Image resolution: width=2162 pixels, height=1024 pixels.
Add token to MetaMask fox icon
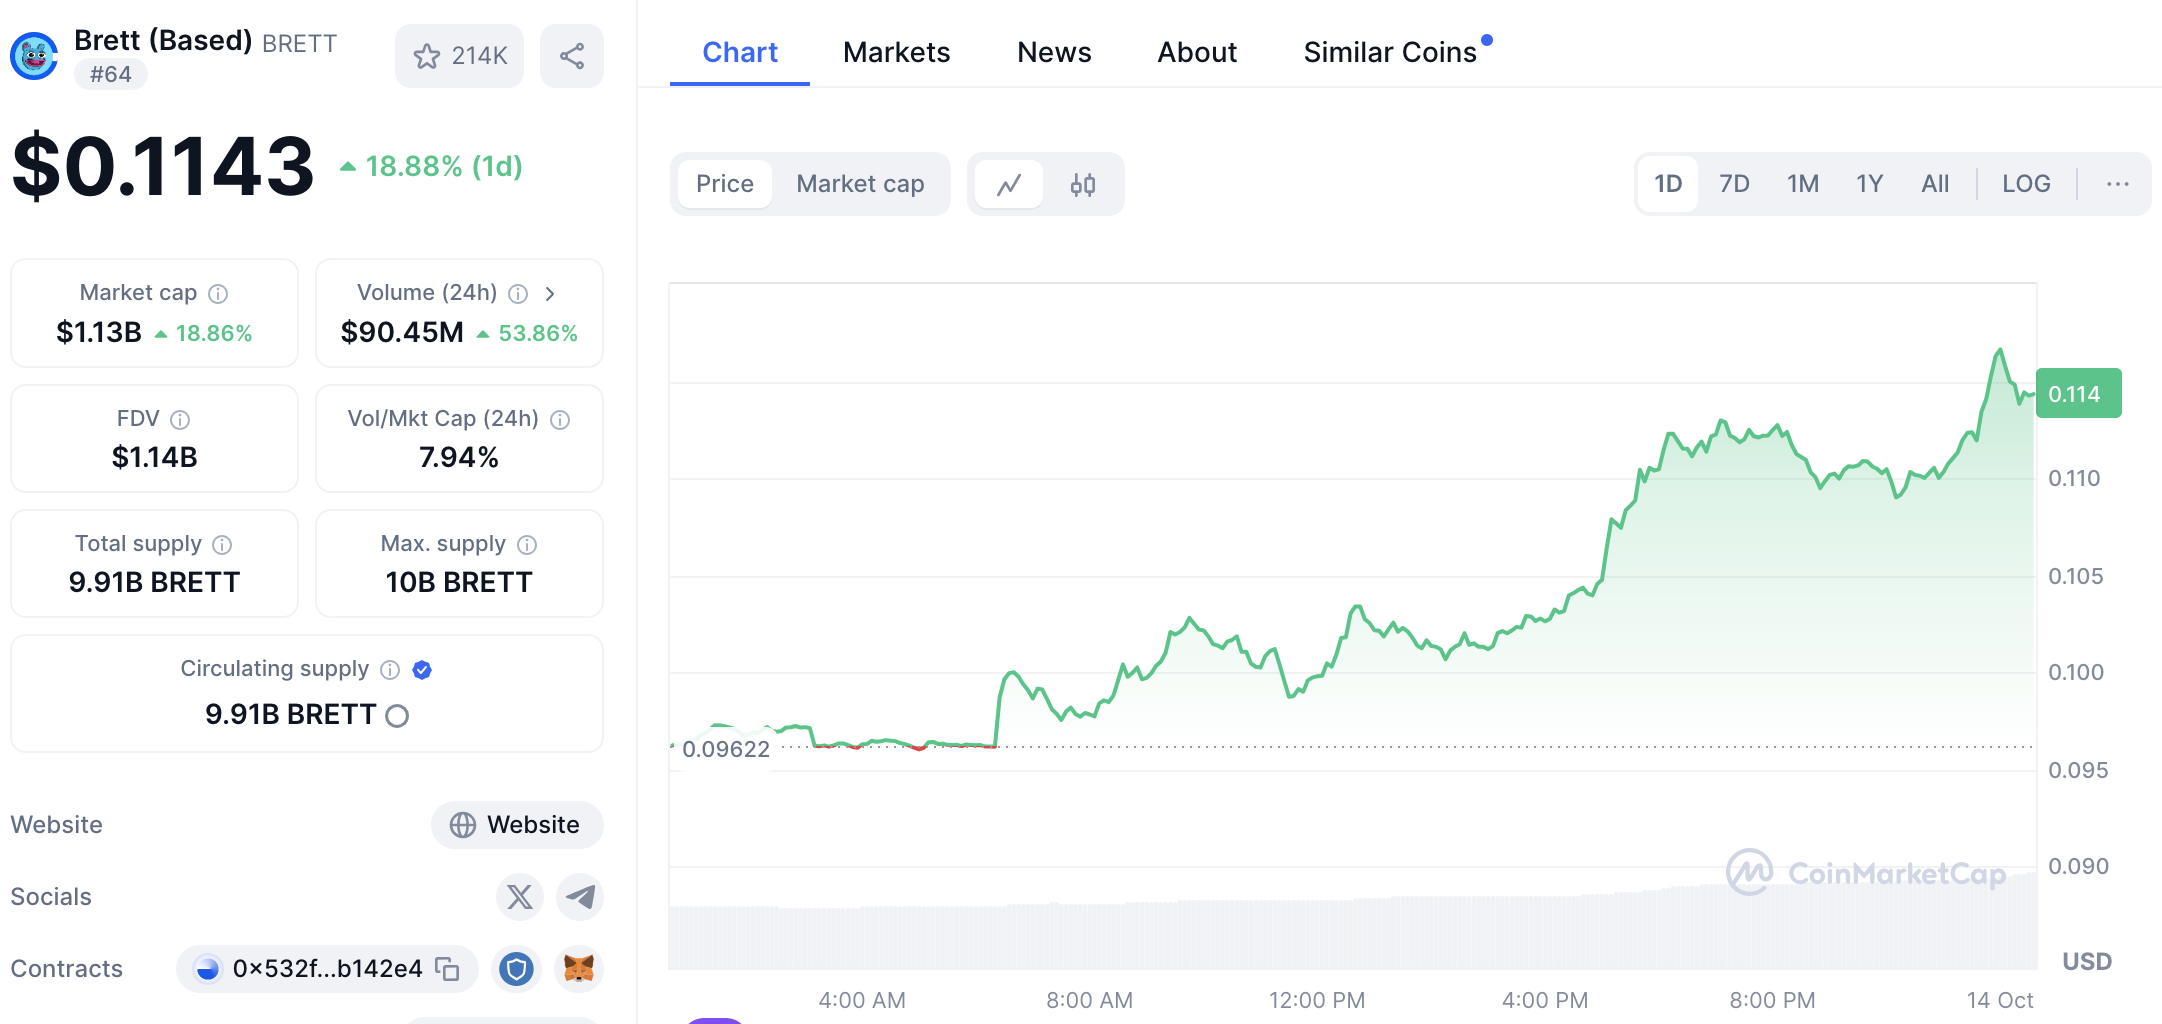(x=579, y=969)
